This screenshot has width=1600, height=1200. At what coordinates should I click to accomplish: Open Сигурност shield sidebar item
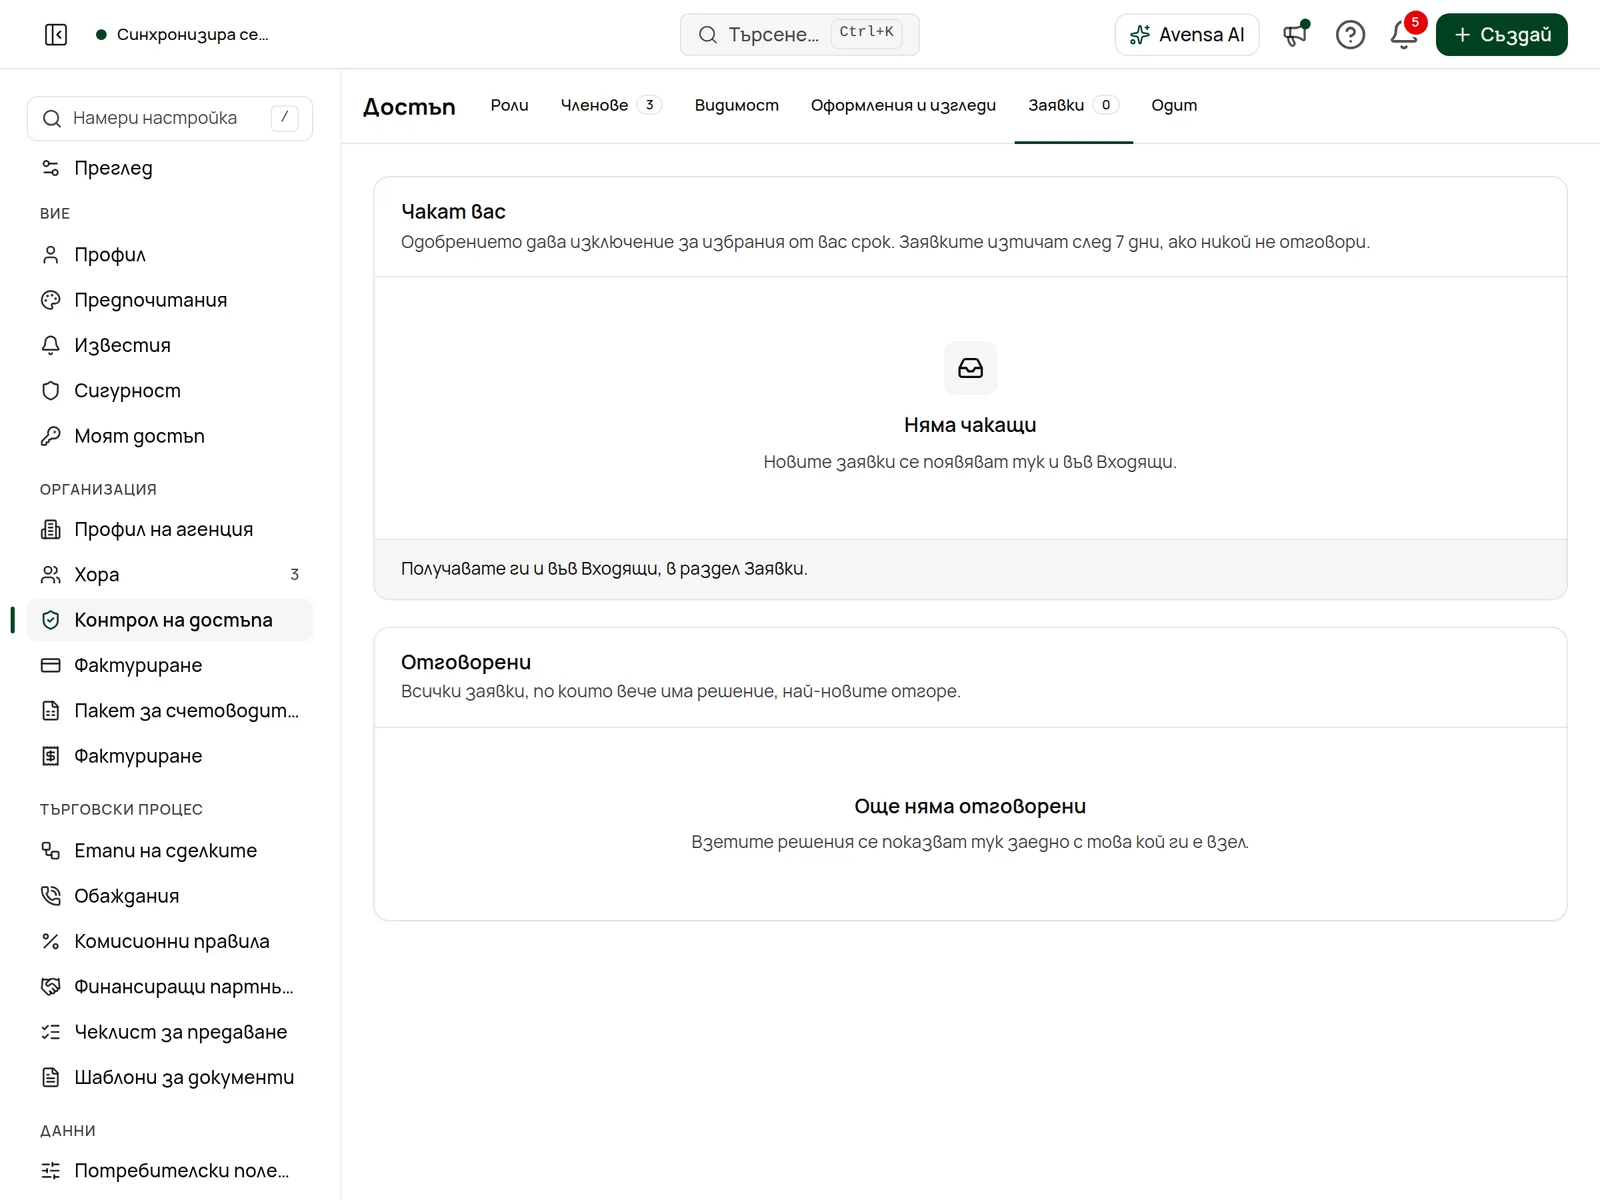tap(170, 391)
